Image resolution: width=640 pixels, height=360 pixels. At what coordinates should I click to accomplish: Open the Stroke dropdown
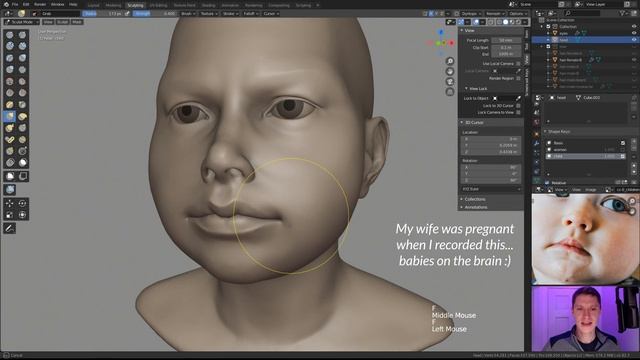[x=230, y=13]
